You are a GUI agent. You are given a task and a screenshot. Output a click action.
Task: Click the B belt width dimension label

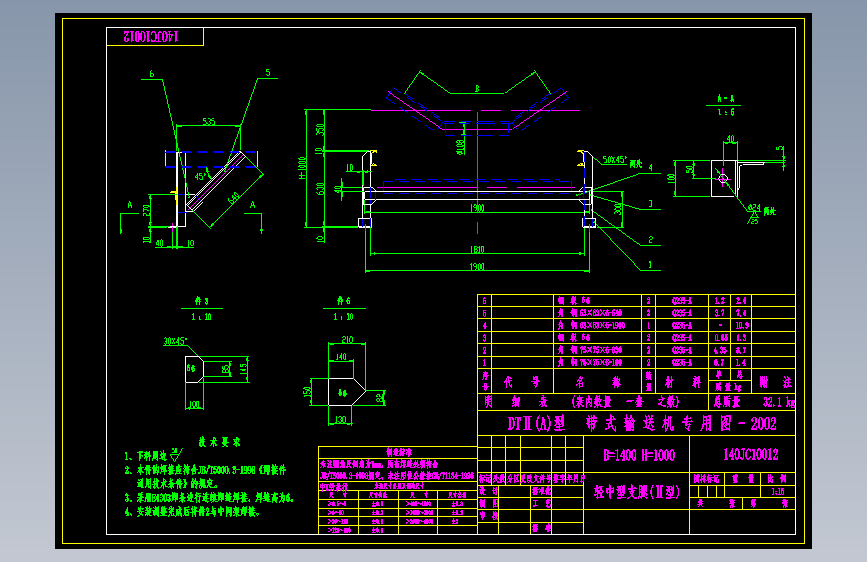pyautogui.click(x=477, y=89)
